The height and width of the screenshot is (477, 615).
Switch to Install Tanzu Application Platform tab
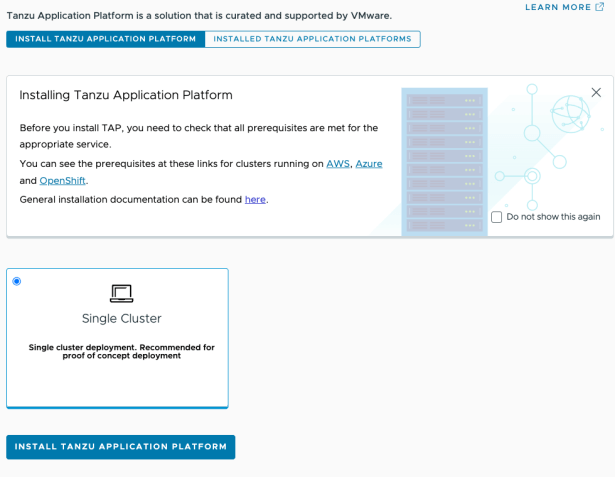(106, 39)
